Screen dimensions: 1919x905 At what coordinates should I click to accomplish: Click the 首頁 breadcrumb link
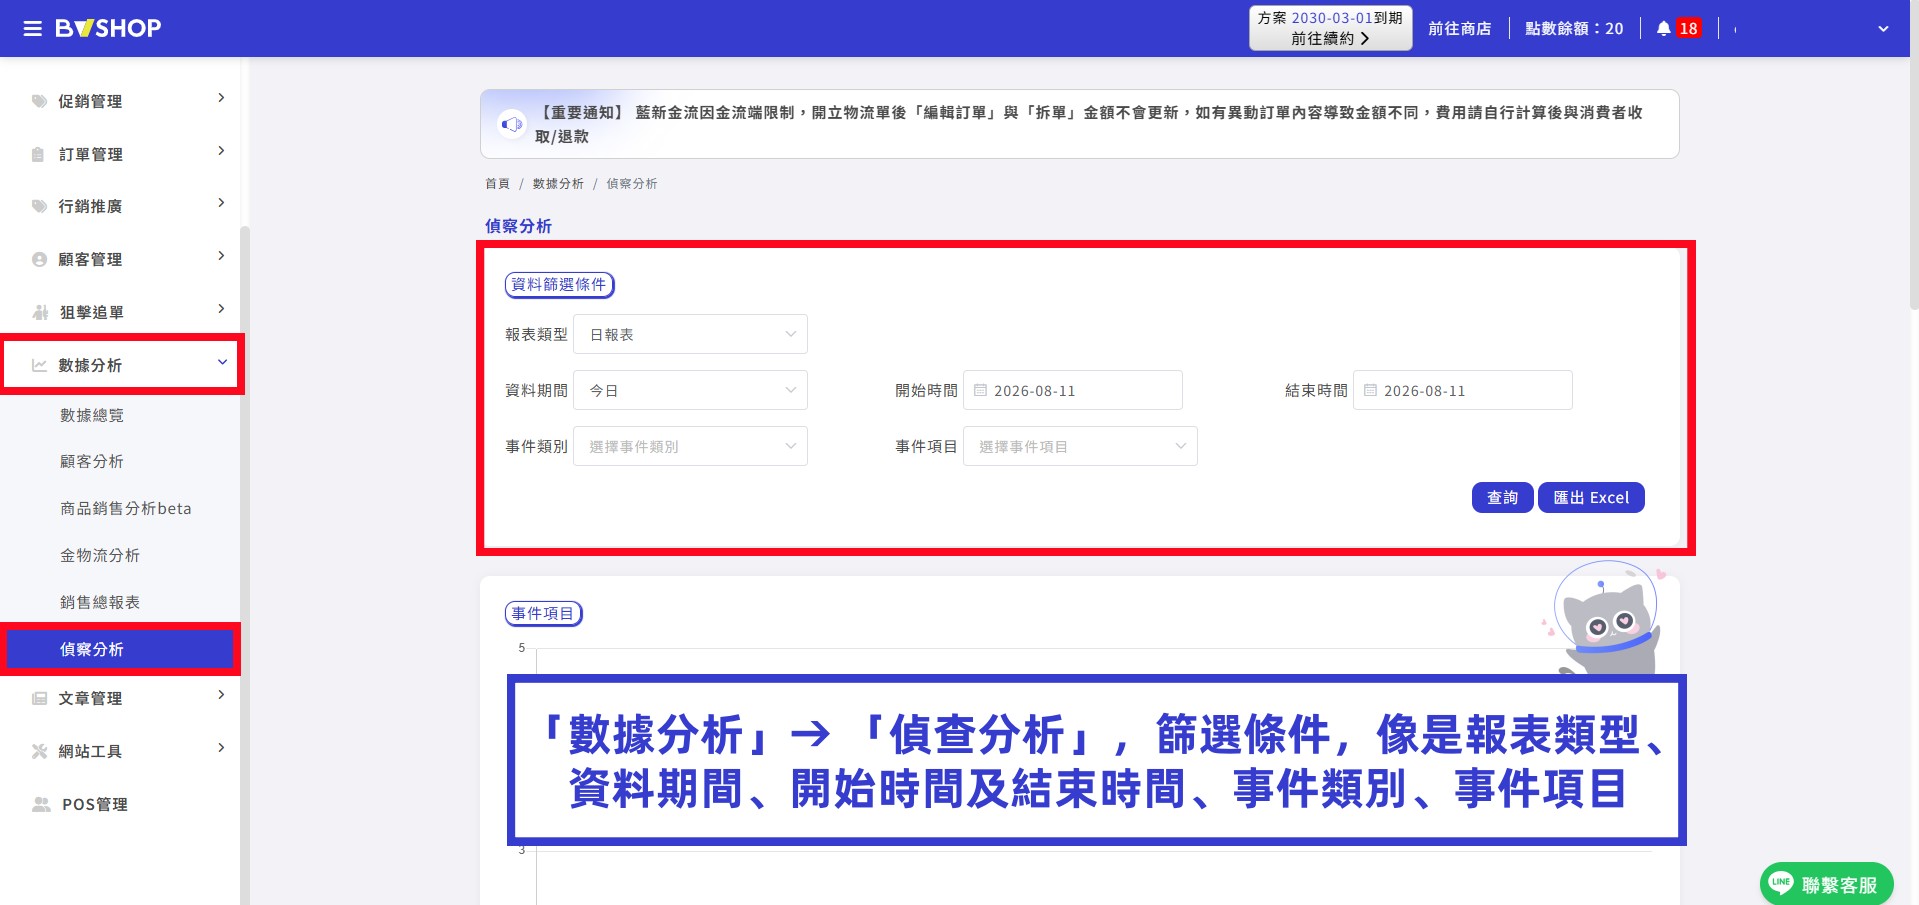click(497, 184)
